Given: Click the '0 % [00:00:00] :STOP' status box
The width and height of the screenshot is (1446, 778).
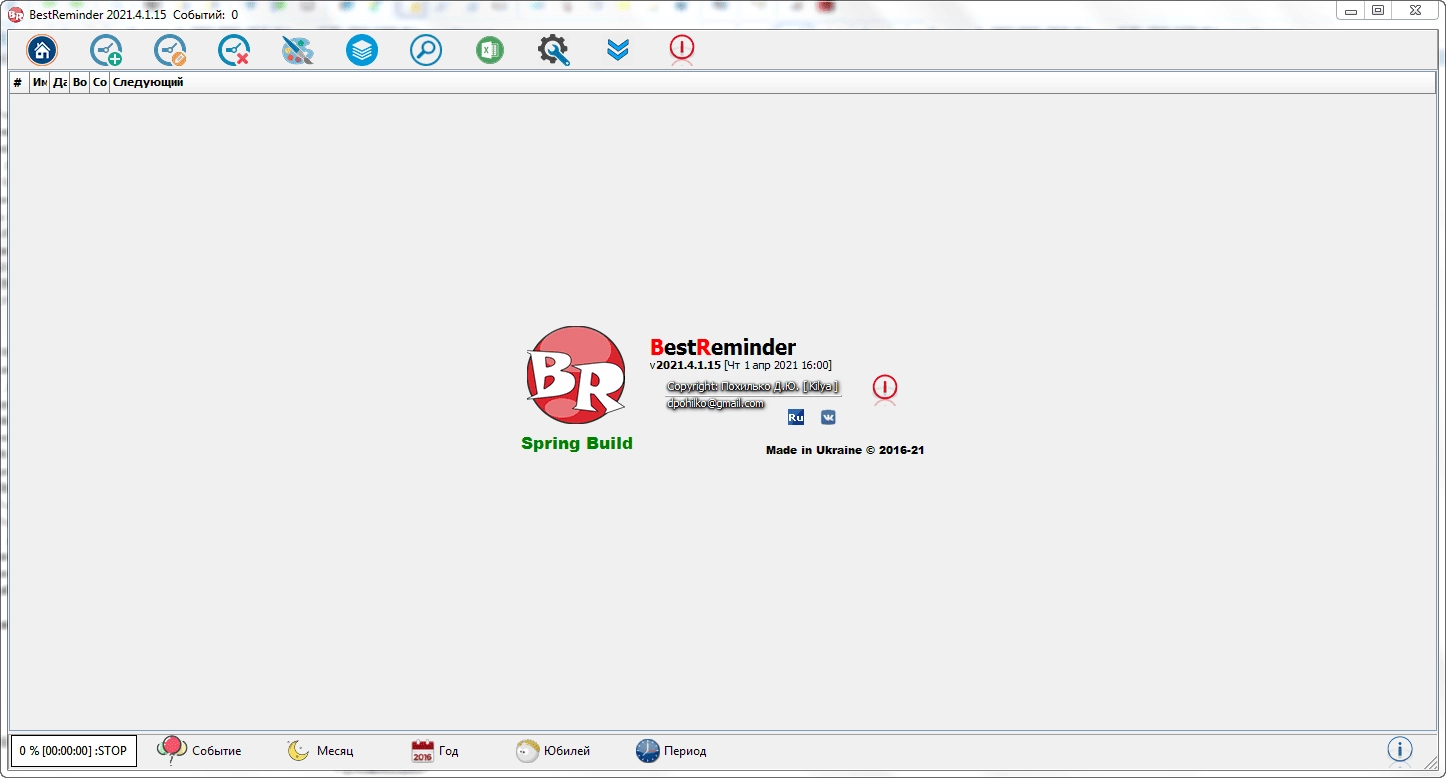Looking at the screenshot, I should coord(73,751).
